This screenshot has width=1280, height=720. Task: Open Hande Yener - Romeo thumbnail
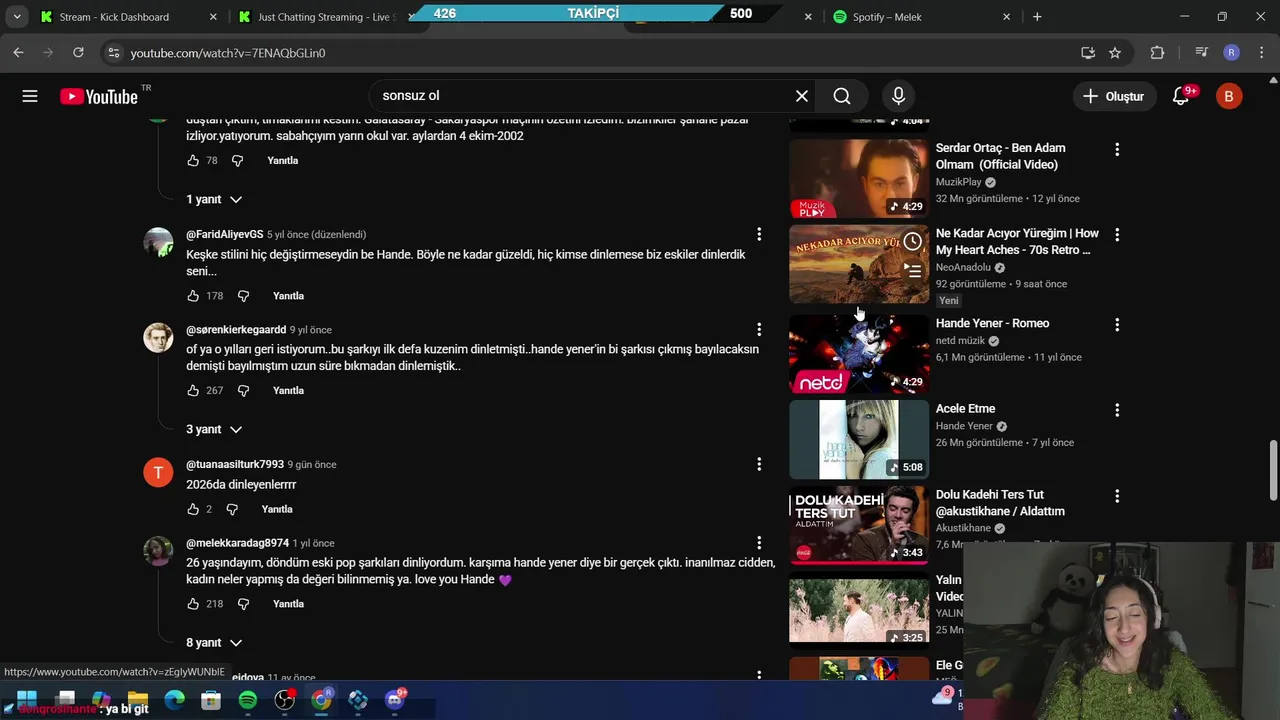tap(859, 354)
